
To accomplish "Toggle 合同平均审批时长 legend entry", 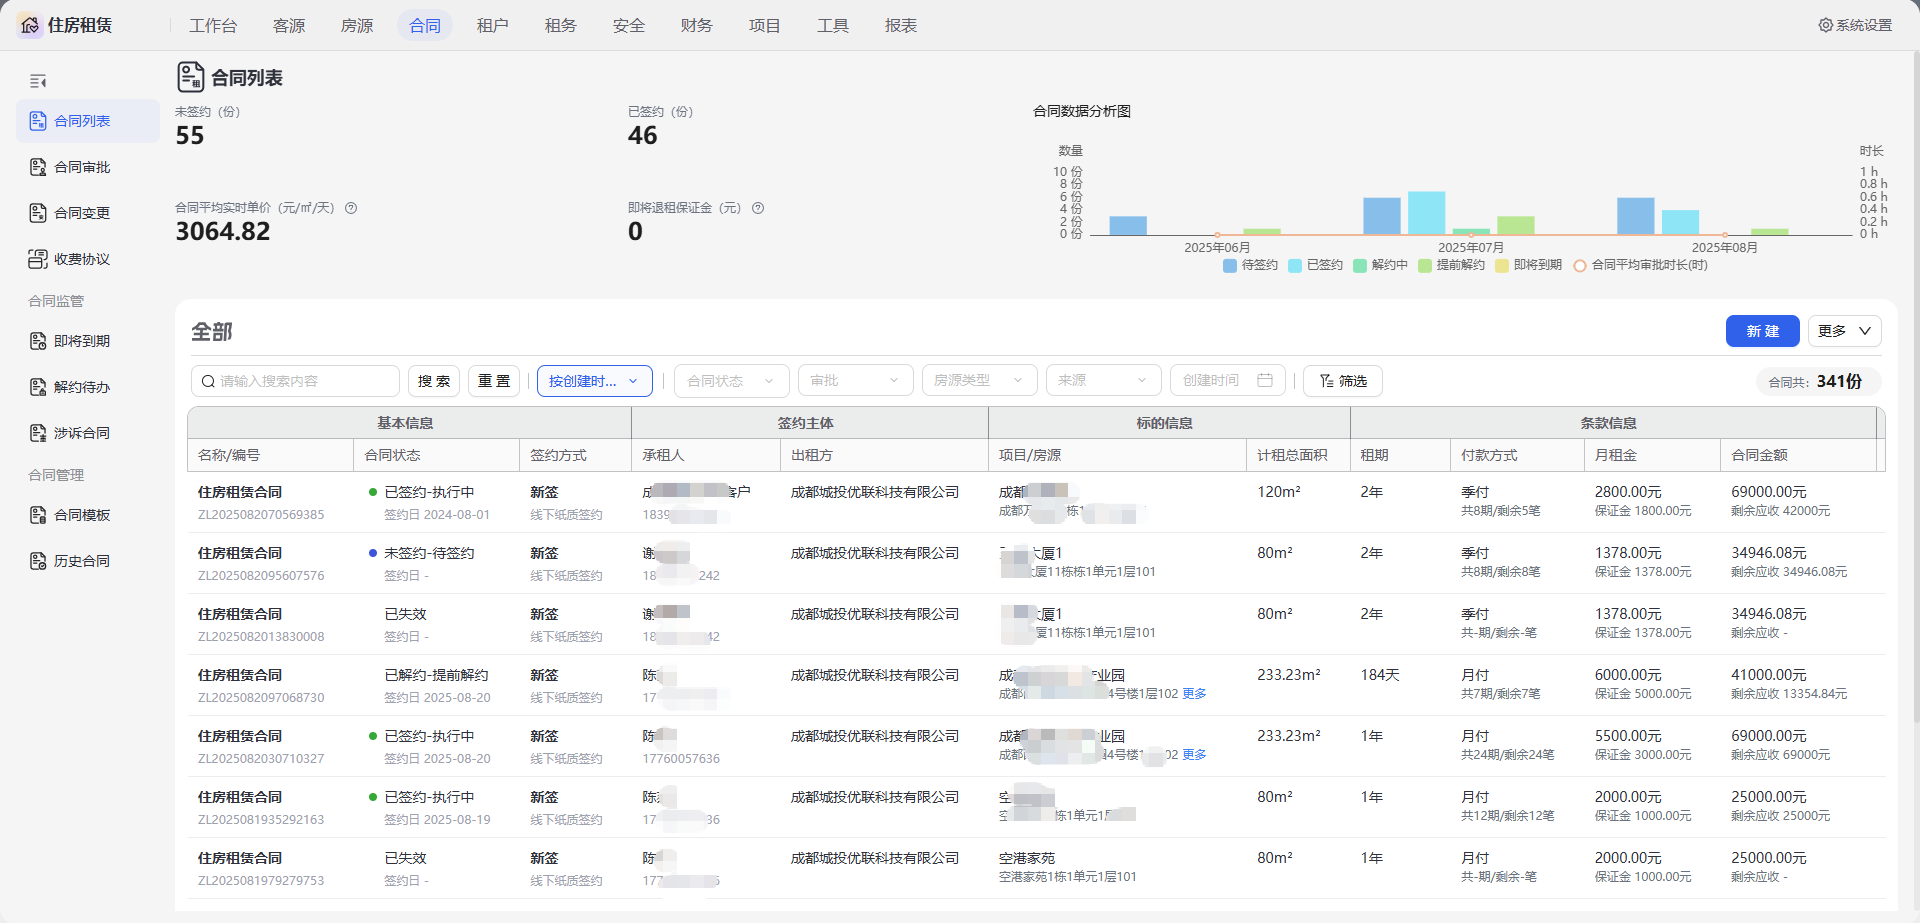I will coord(1640,265).
